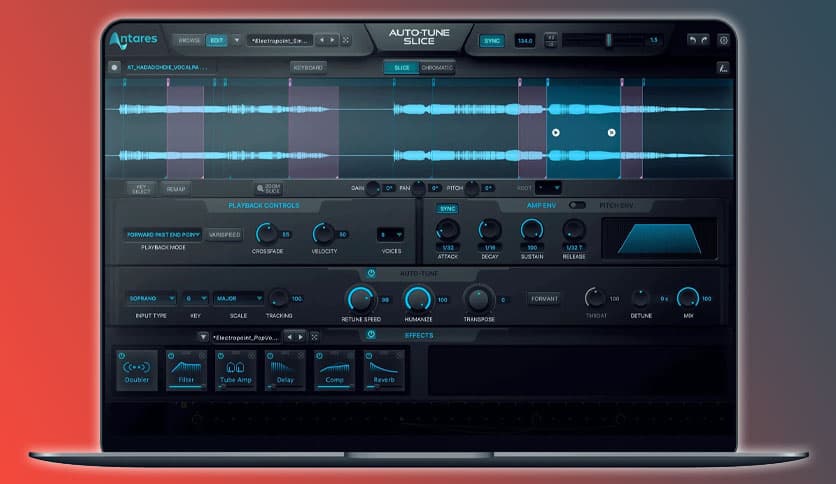The image size is (836, 484).
Task: Click the Zoom Slice magnifier button
Action: (x=269, y=189)
